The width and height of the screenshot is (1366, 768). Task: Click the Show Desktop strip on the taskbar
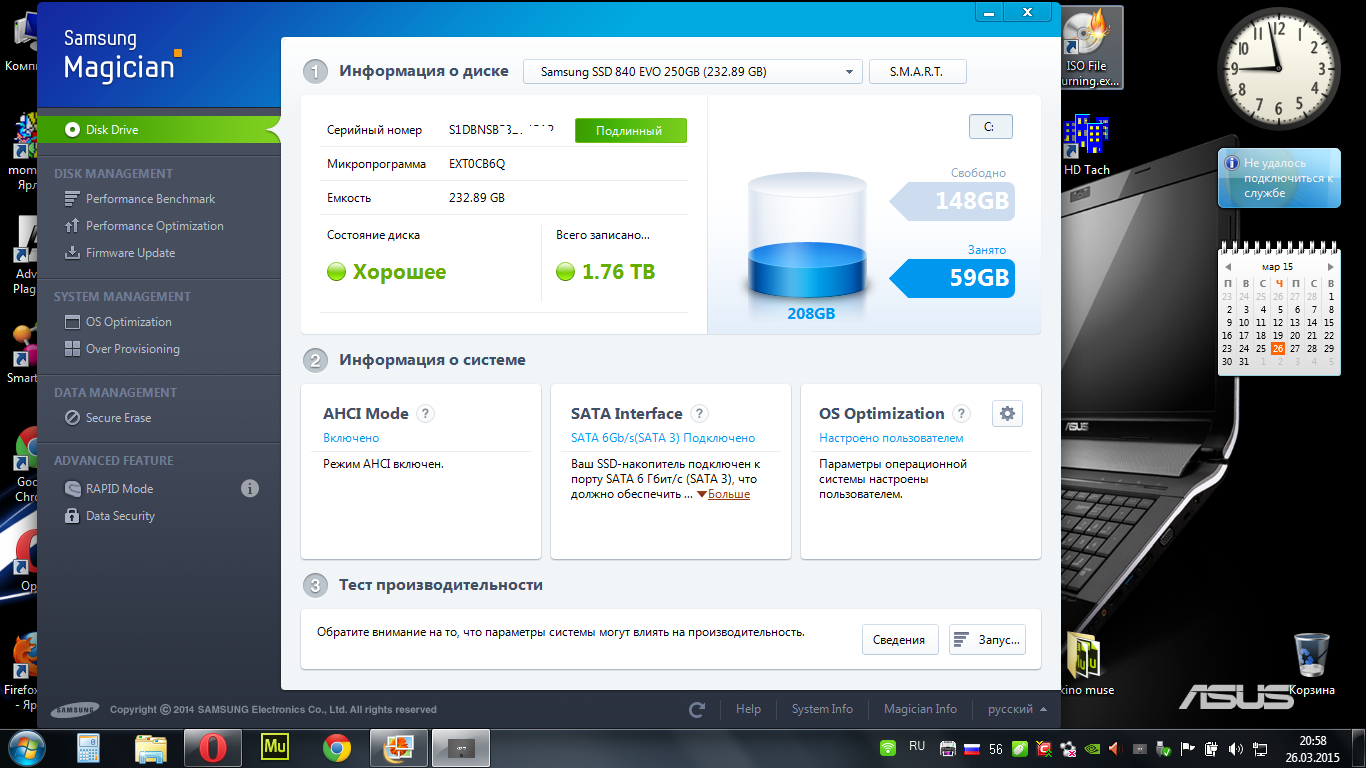coord(1359,748)
